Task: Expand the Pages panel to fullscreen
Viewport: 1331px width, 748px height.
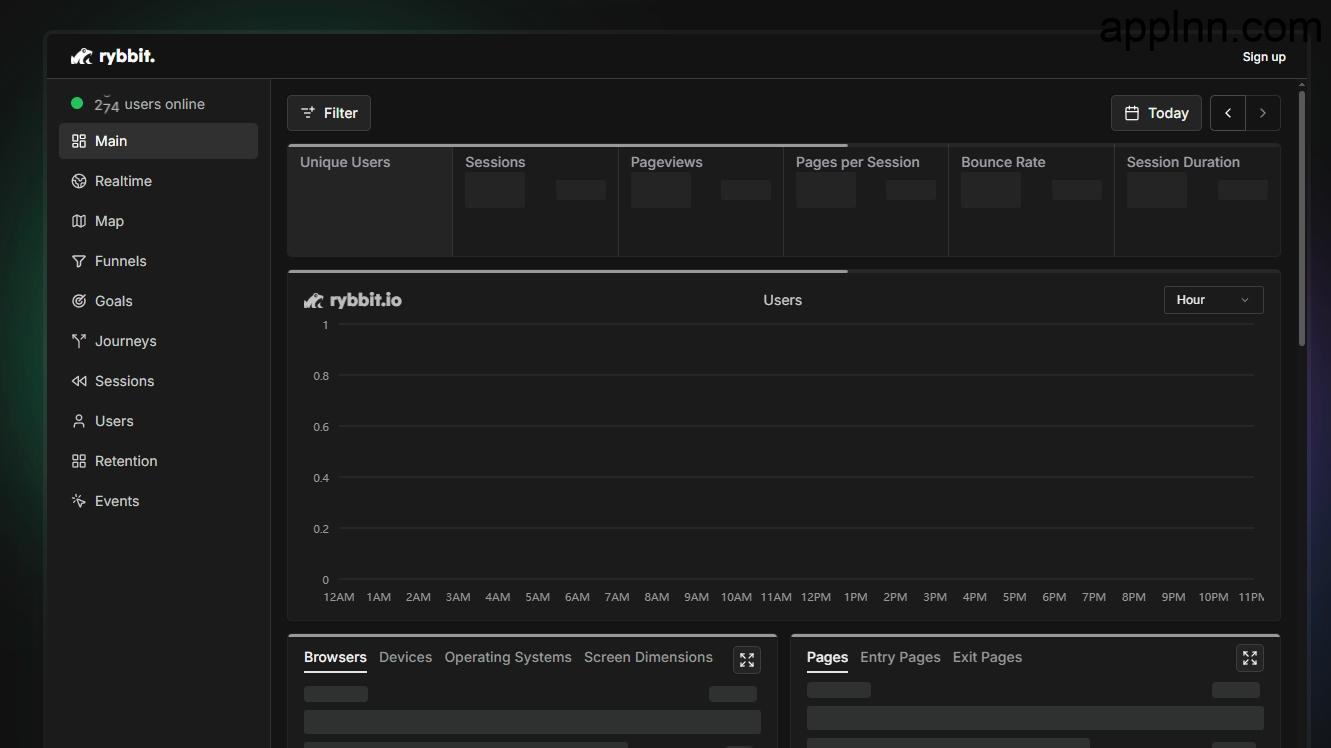Action: point(1250,658)
